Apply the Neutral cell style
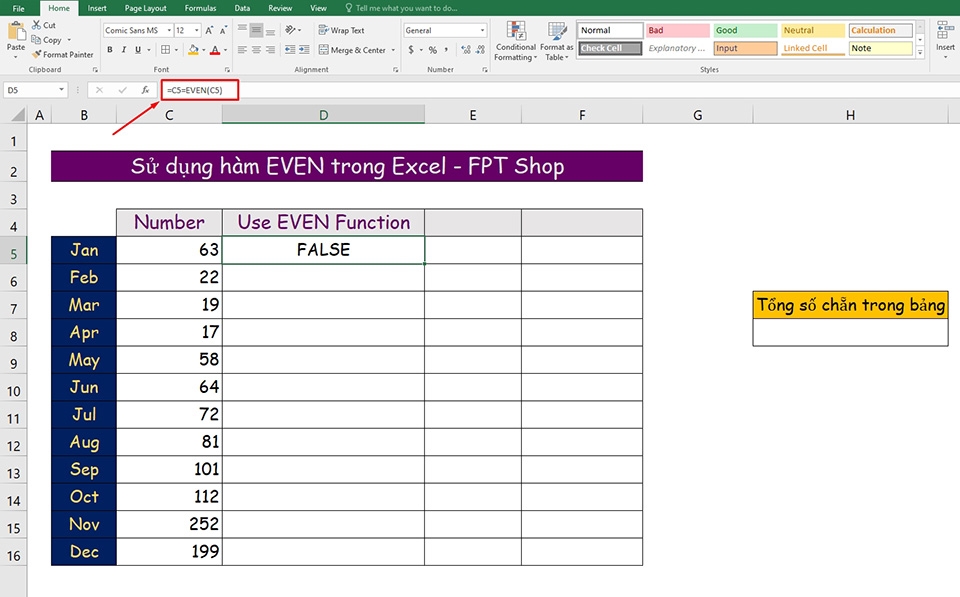The height and width of the screenshot is (597, 960). coord(812,30)
